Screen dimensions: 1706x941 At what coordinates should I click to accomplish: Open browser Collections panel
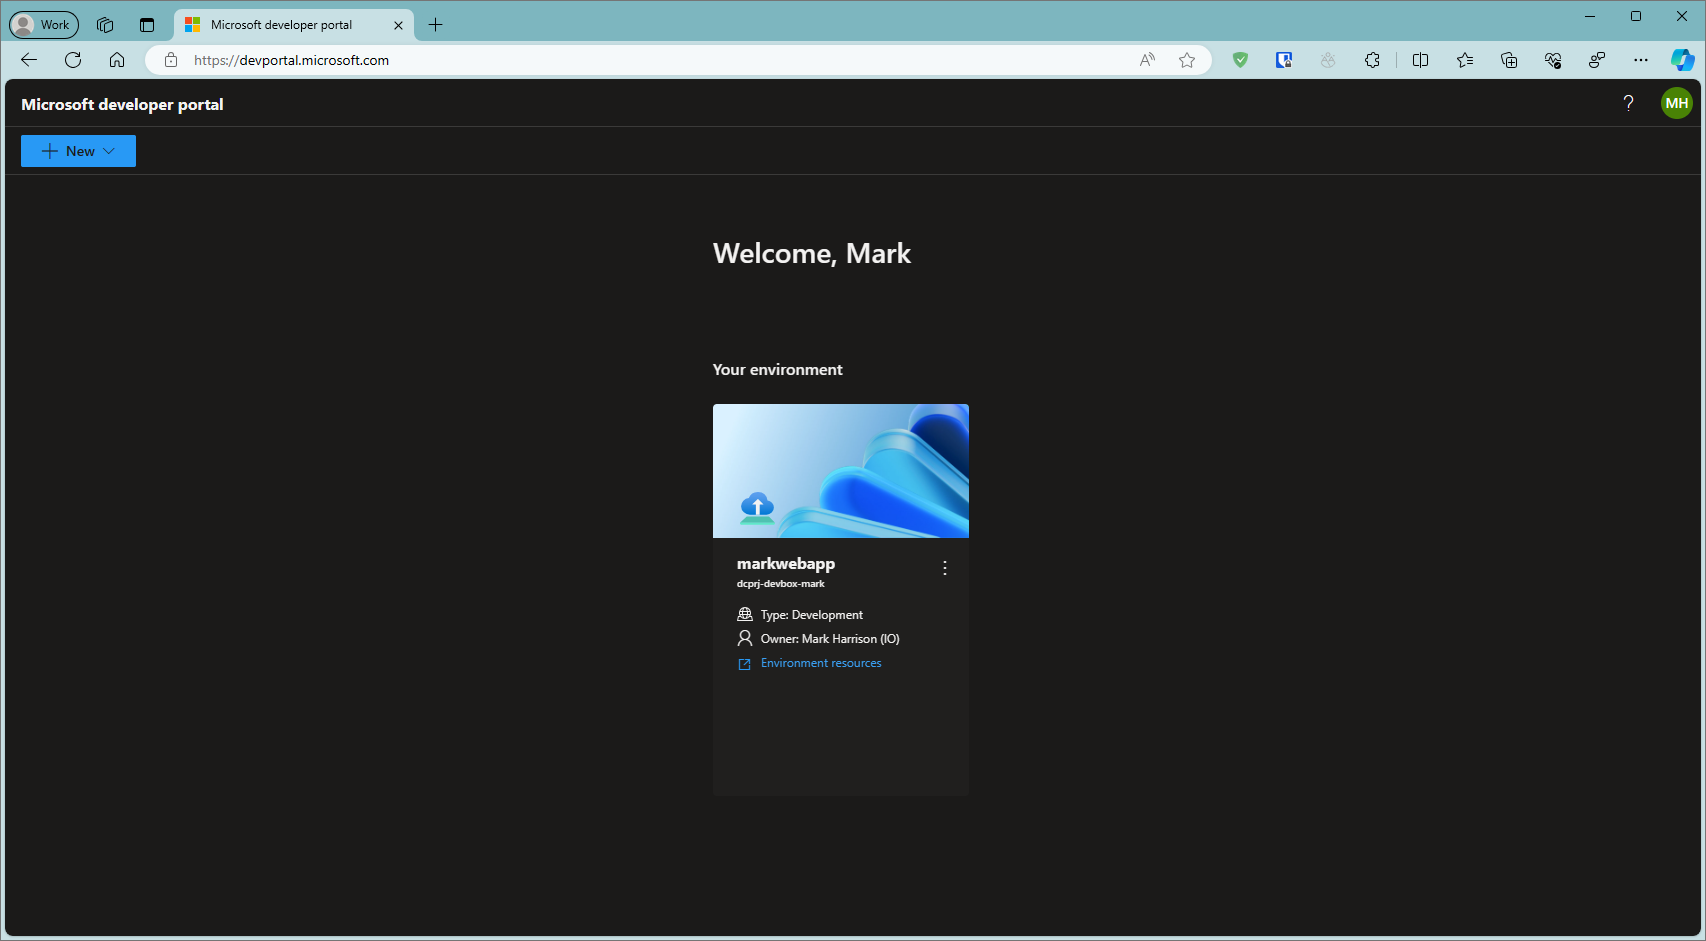point(1509,60)
